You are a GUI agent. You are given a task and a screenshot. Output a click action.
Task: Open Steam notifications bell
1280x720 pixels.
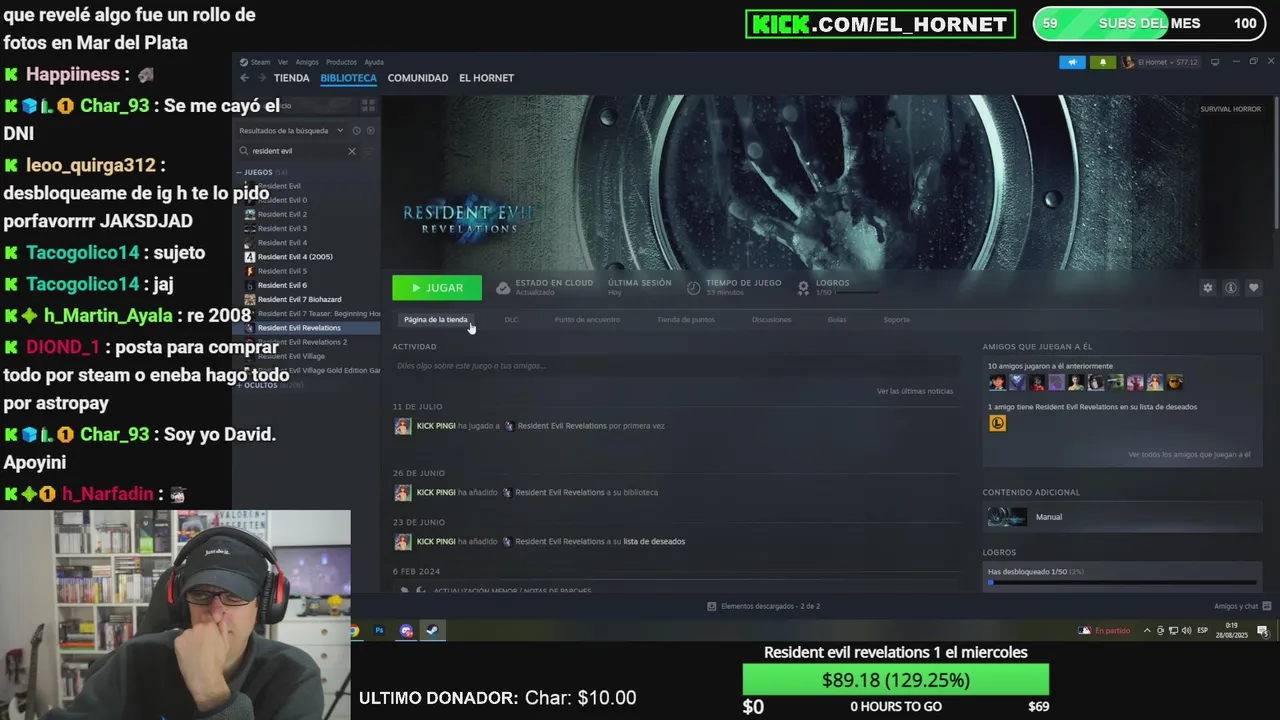[x=1103, y=62]
